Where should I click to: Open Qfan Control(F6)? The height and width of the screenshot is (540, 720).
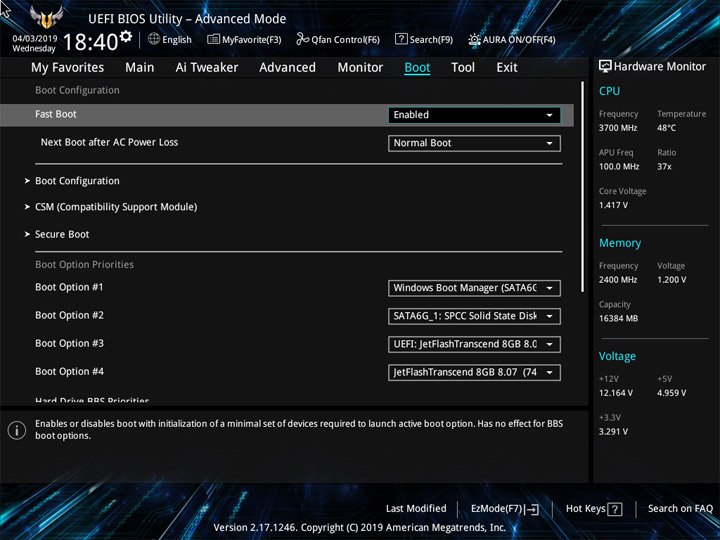point(338,39)
